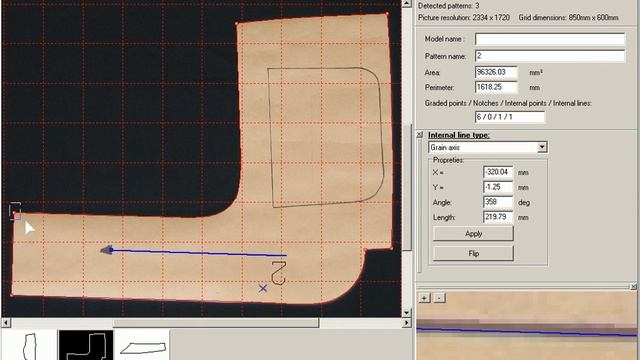Click the Length value field
640x360 pixels.
[498, 217]
